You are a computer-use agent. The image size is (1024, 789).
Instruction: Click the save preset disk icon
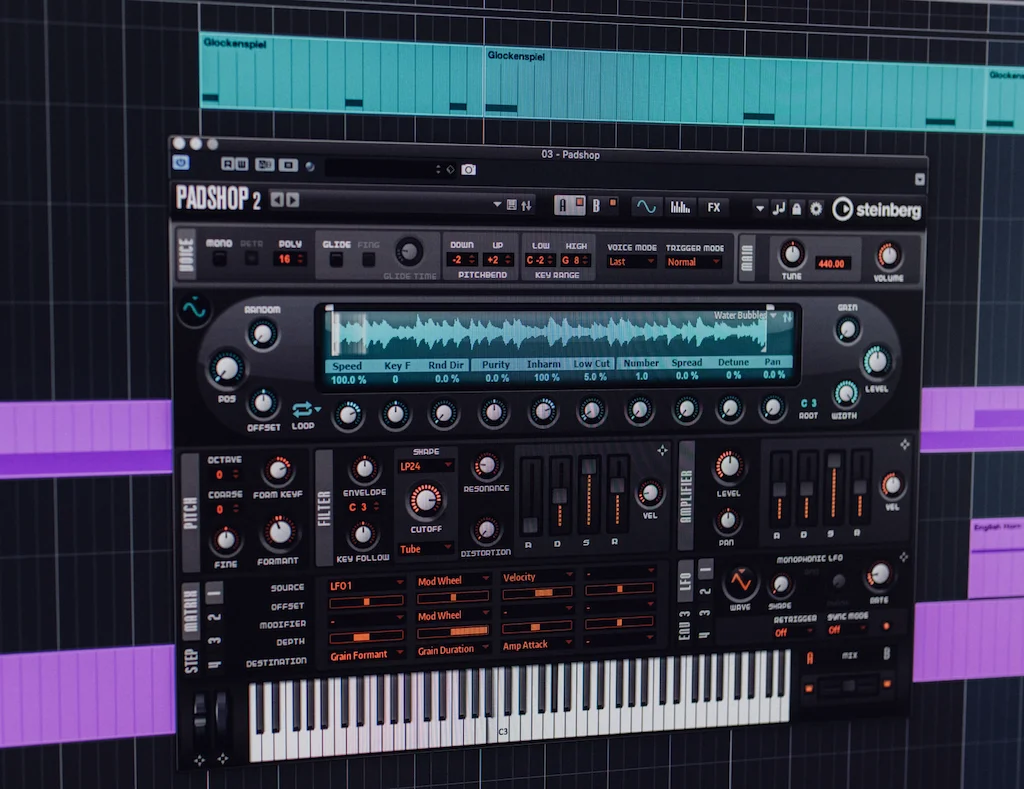(x=511, y=205)
